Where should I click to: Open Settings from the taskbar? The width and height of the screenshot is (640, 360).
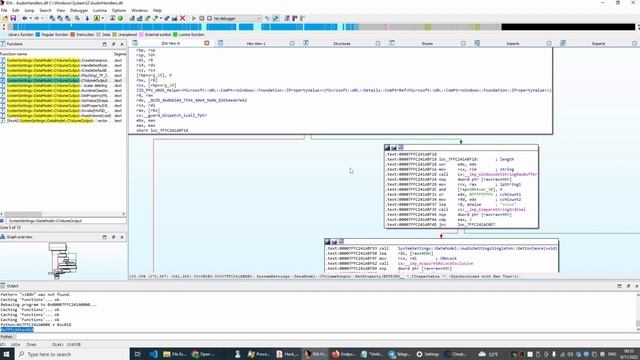428,354
